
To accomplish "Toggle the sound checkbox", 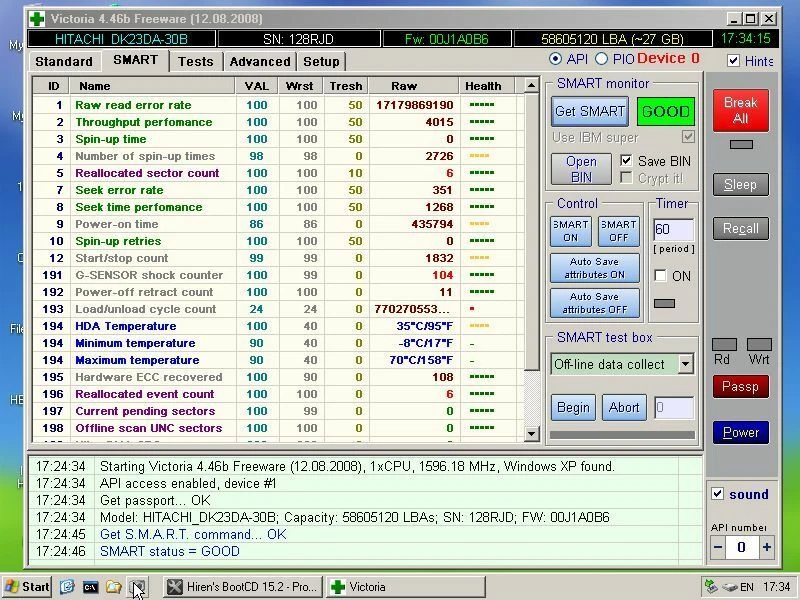I will (717, 494).
